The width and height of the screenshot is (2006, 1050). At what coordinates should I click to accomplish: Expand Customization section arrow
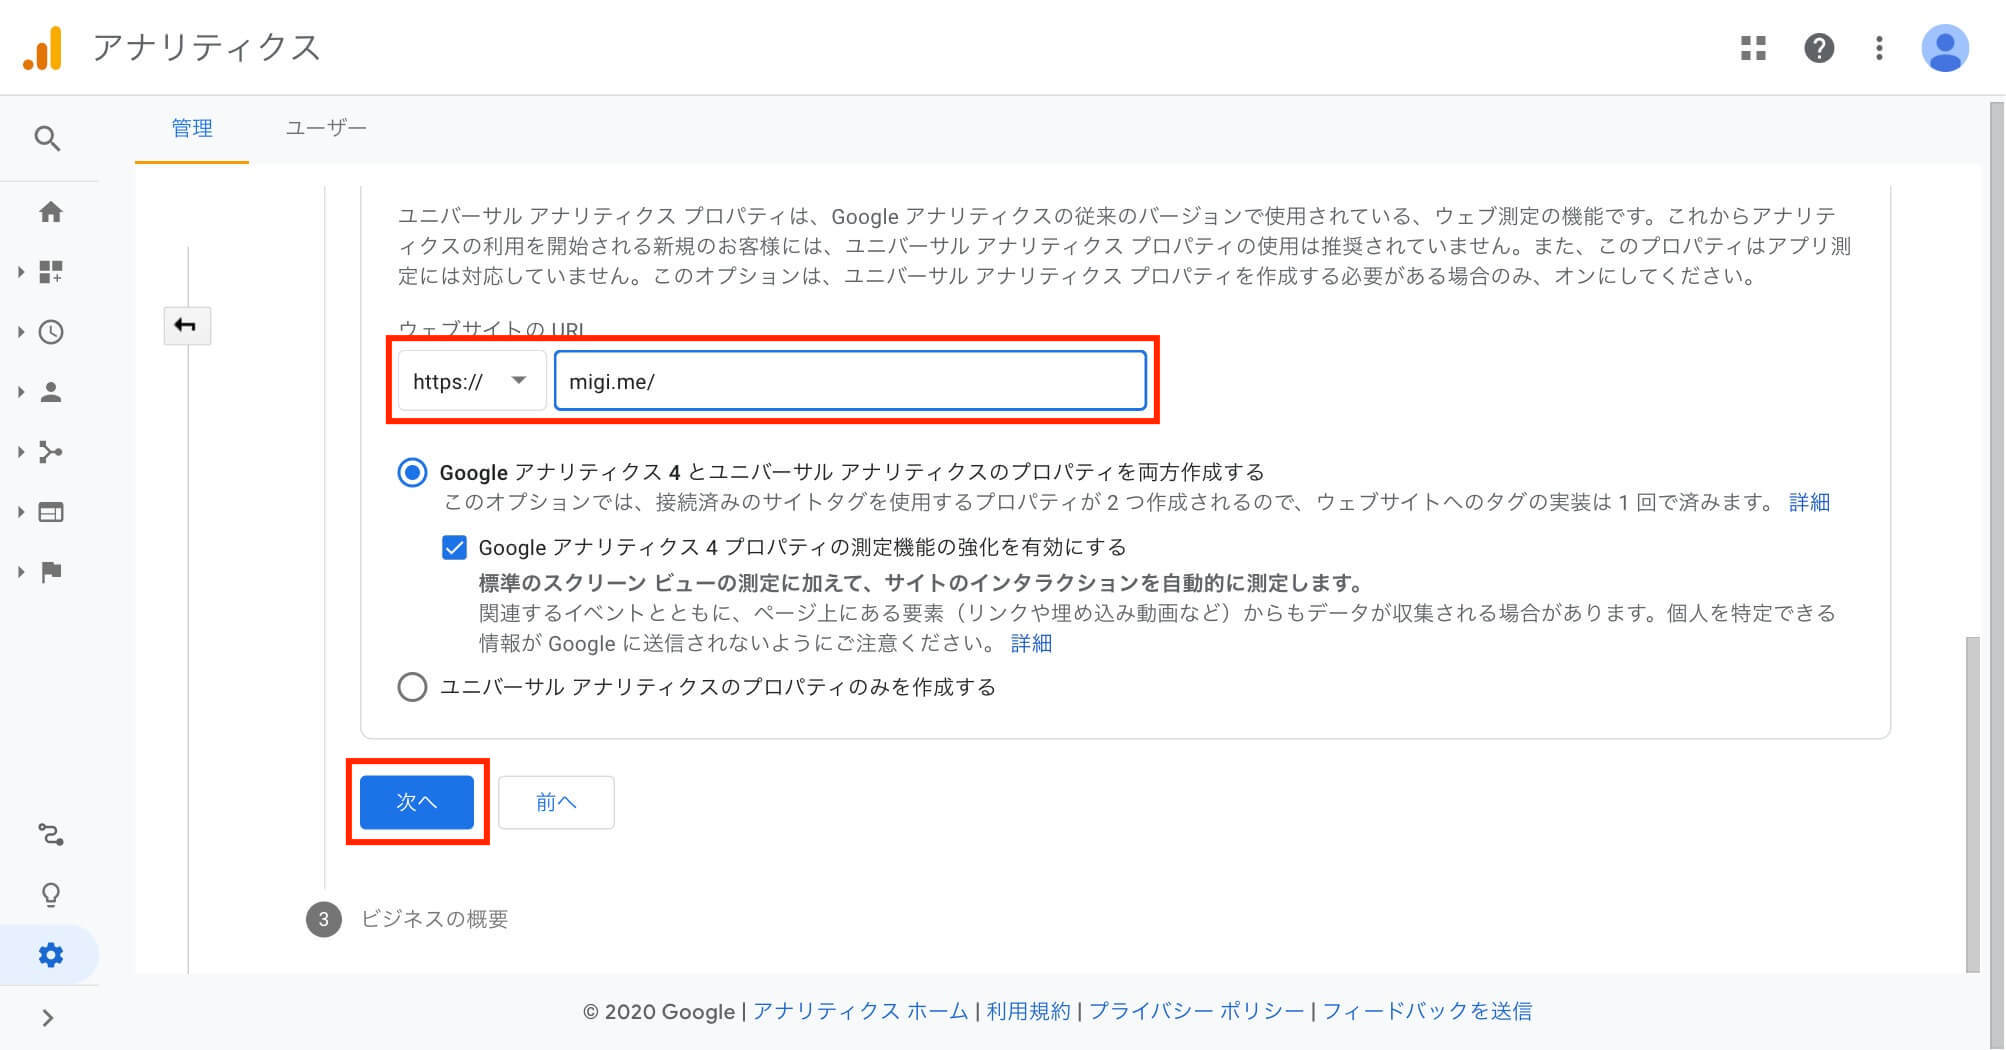(20, 272)
